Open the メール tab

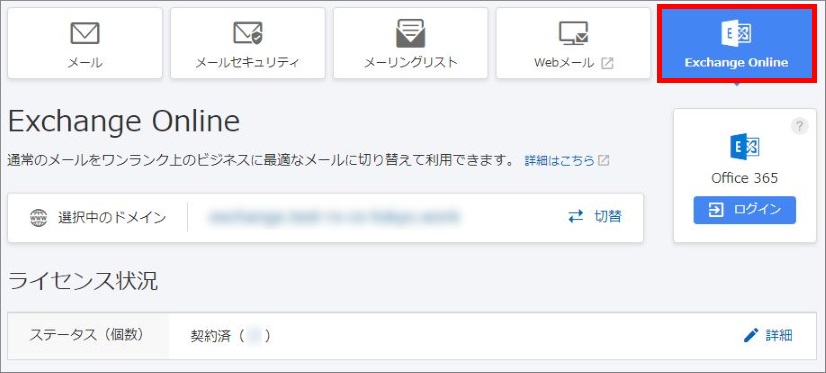tap(85, 43)
